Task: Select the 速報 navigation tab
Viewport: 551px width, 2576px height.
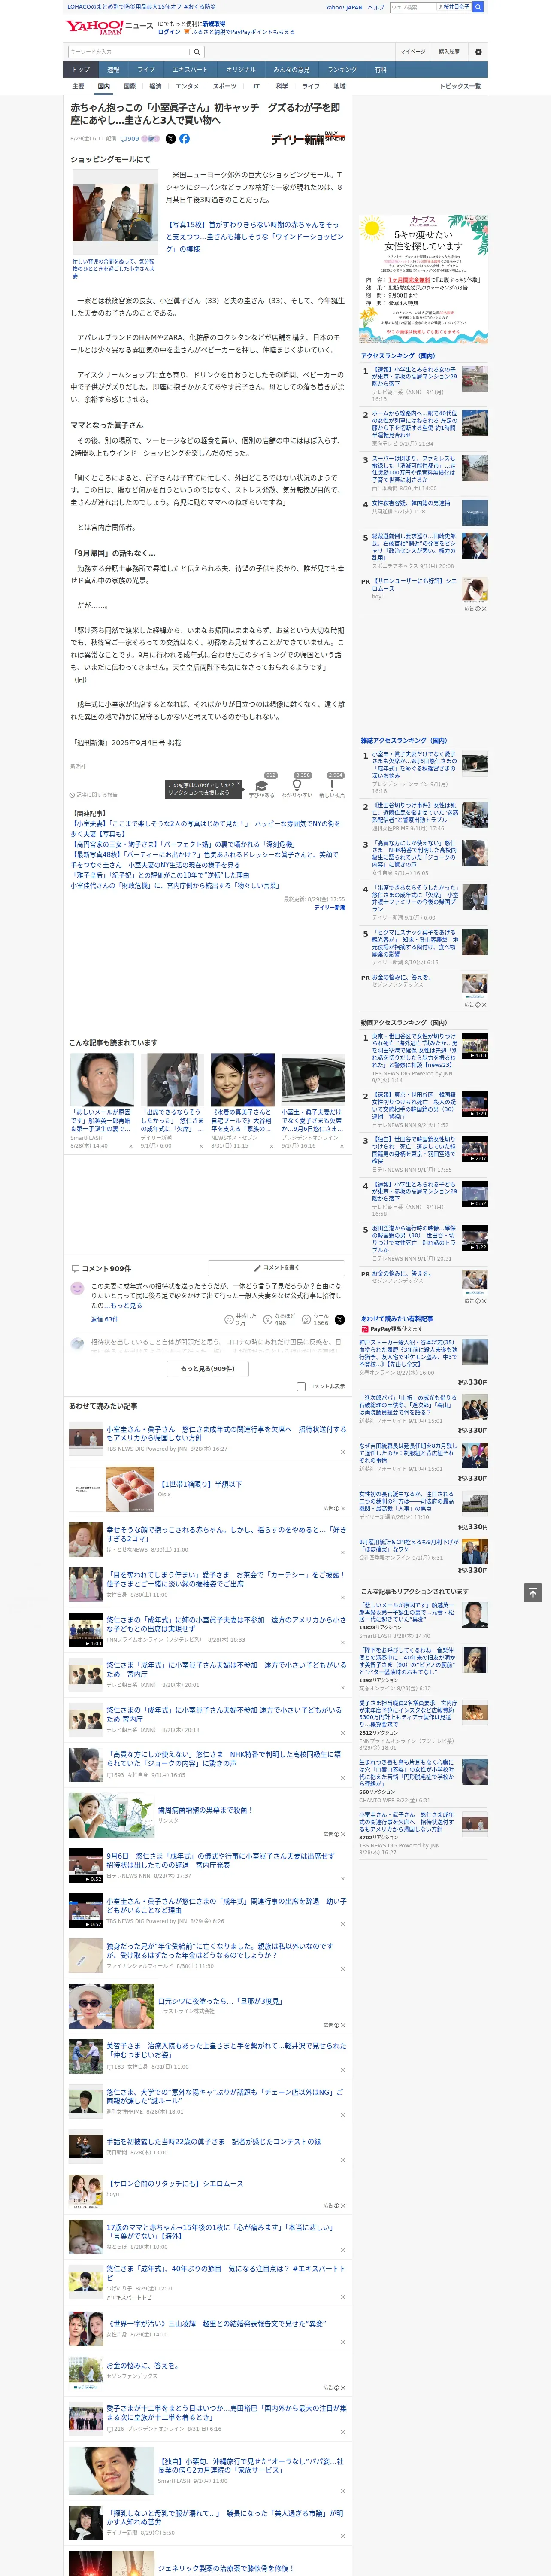Action: [113, 70]
